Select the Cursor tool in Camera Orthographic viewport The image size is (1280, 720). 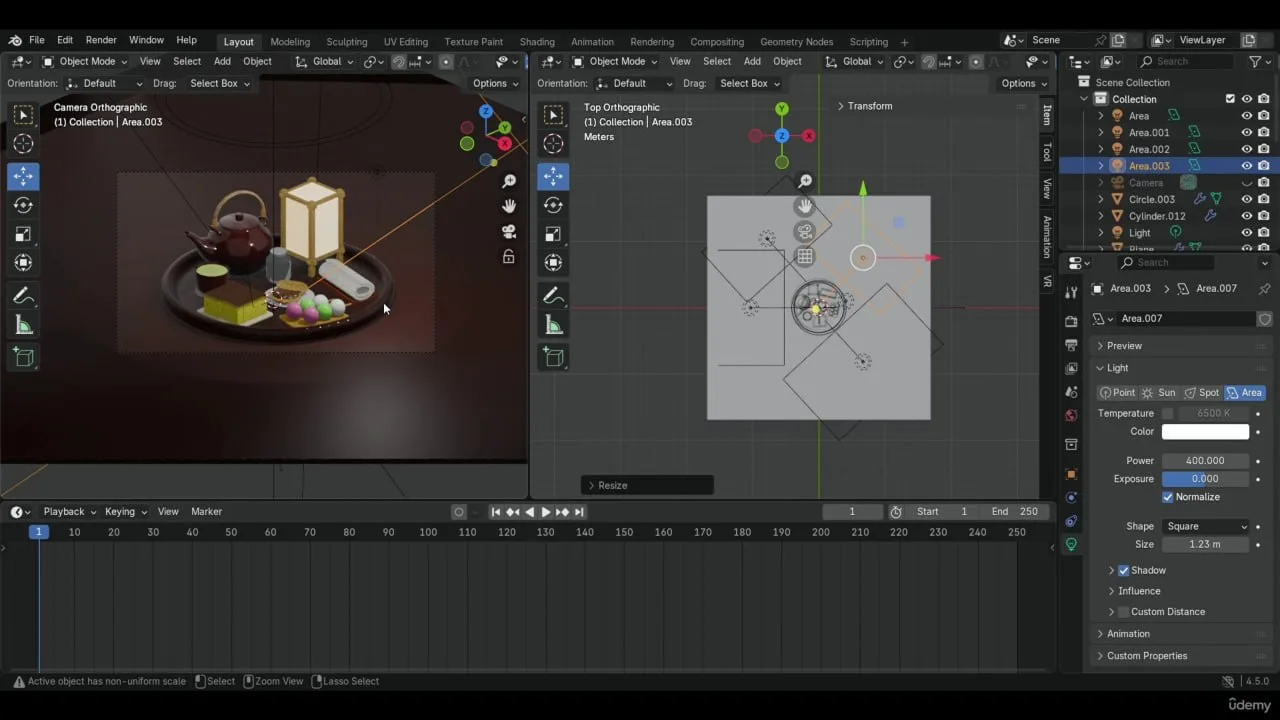point(23,144)
